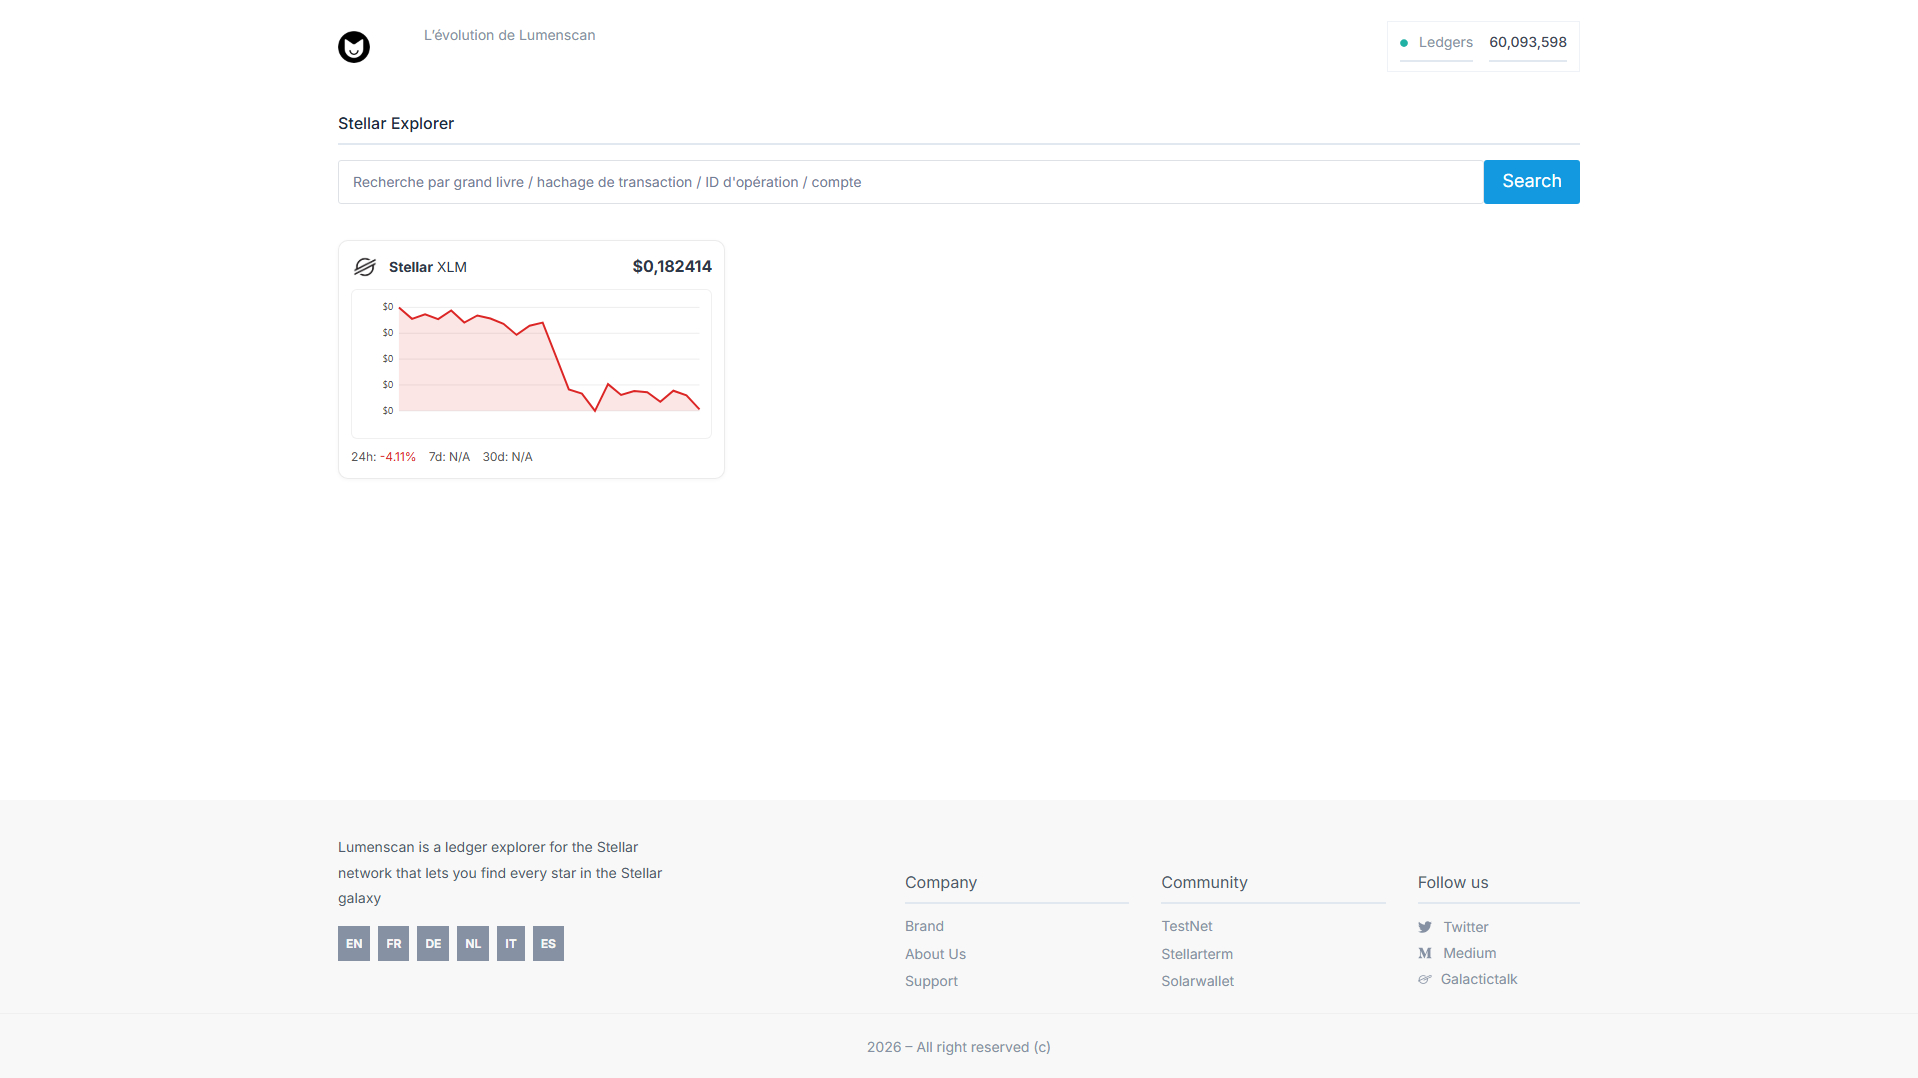Change language to IT

pyautogui.click(x=511, y=943)
